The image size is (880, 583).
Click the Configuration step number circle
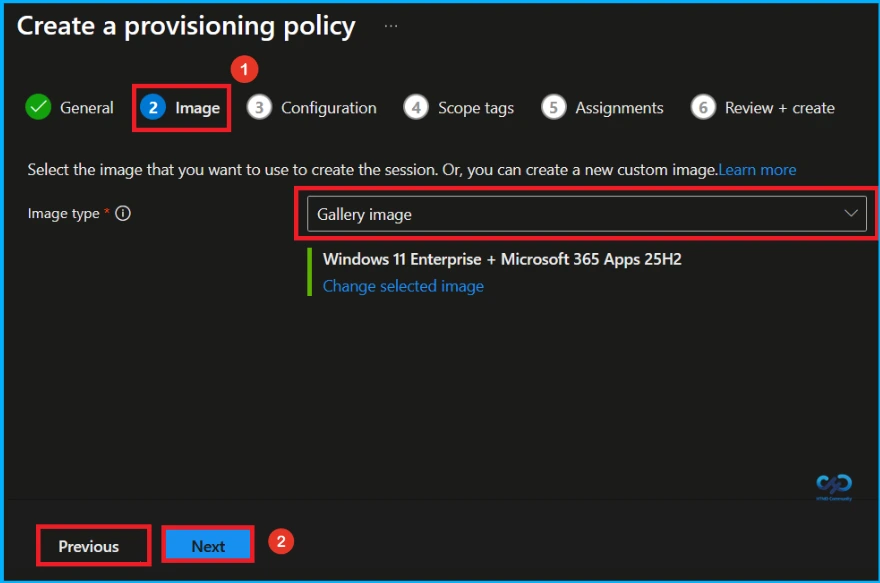[258, 107]
